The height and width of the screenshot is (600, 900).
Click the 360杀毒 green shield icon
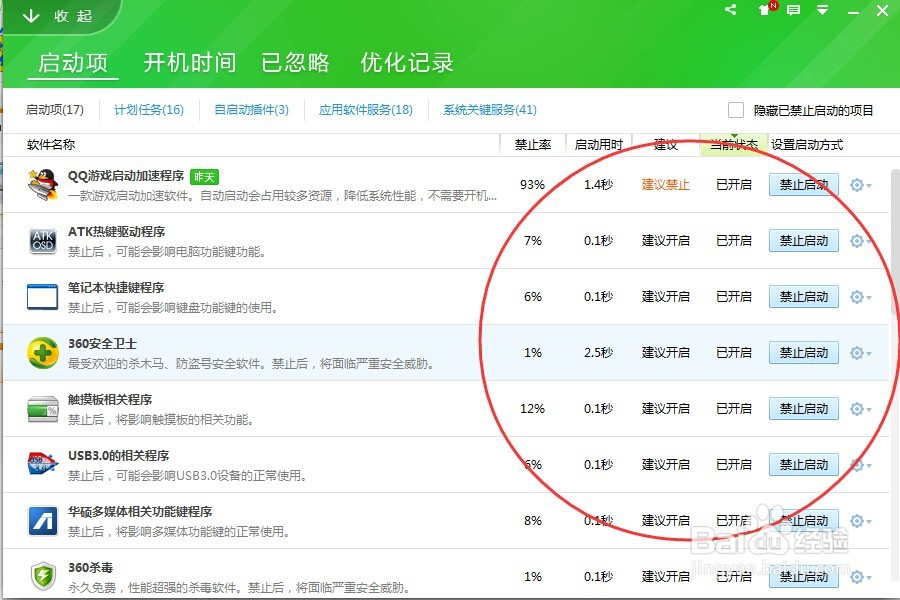[44, 576]
